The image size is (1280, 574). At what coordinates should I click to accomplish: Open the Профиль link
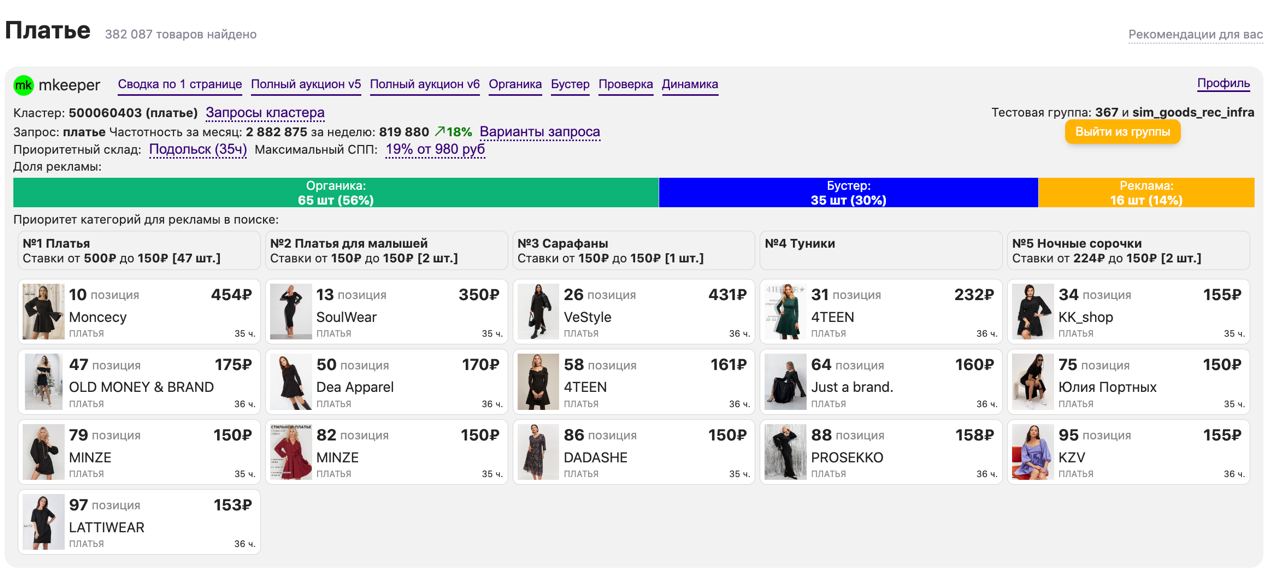[x=1223, y=84]
